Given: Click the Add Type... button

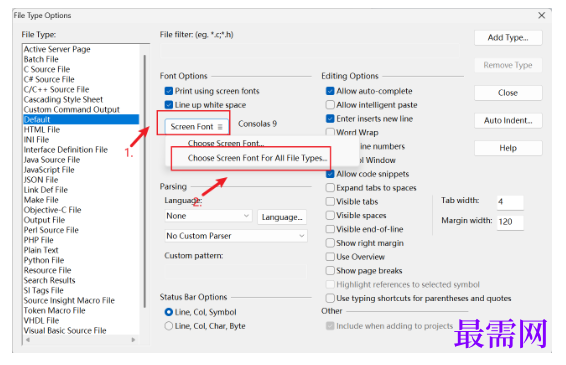Looking at the screenshot, I should (508, 38).
